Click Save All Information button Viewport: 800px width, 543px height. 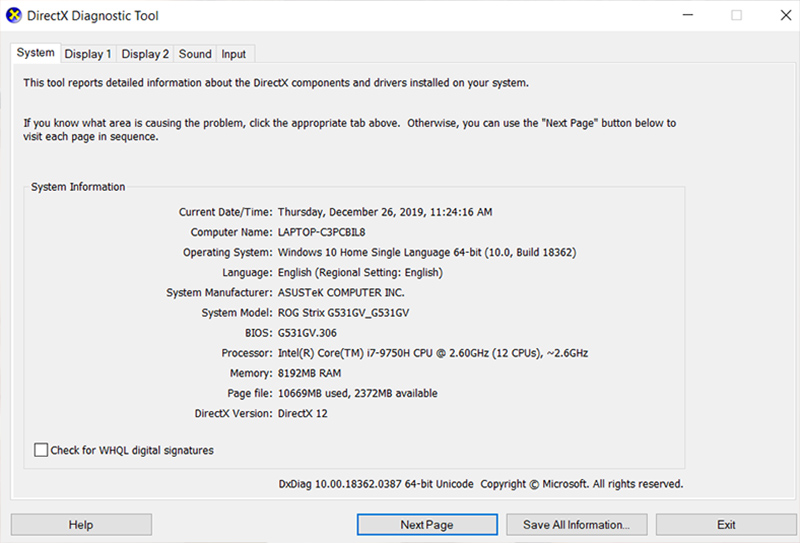pyautogui.click(x=576, y=525)
